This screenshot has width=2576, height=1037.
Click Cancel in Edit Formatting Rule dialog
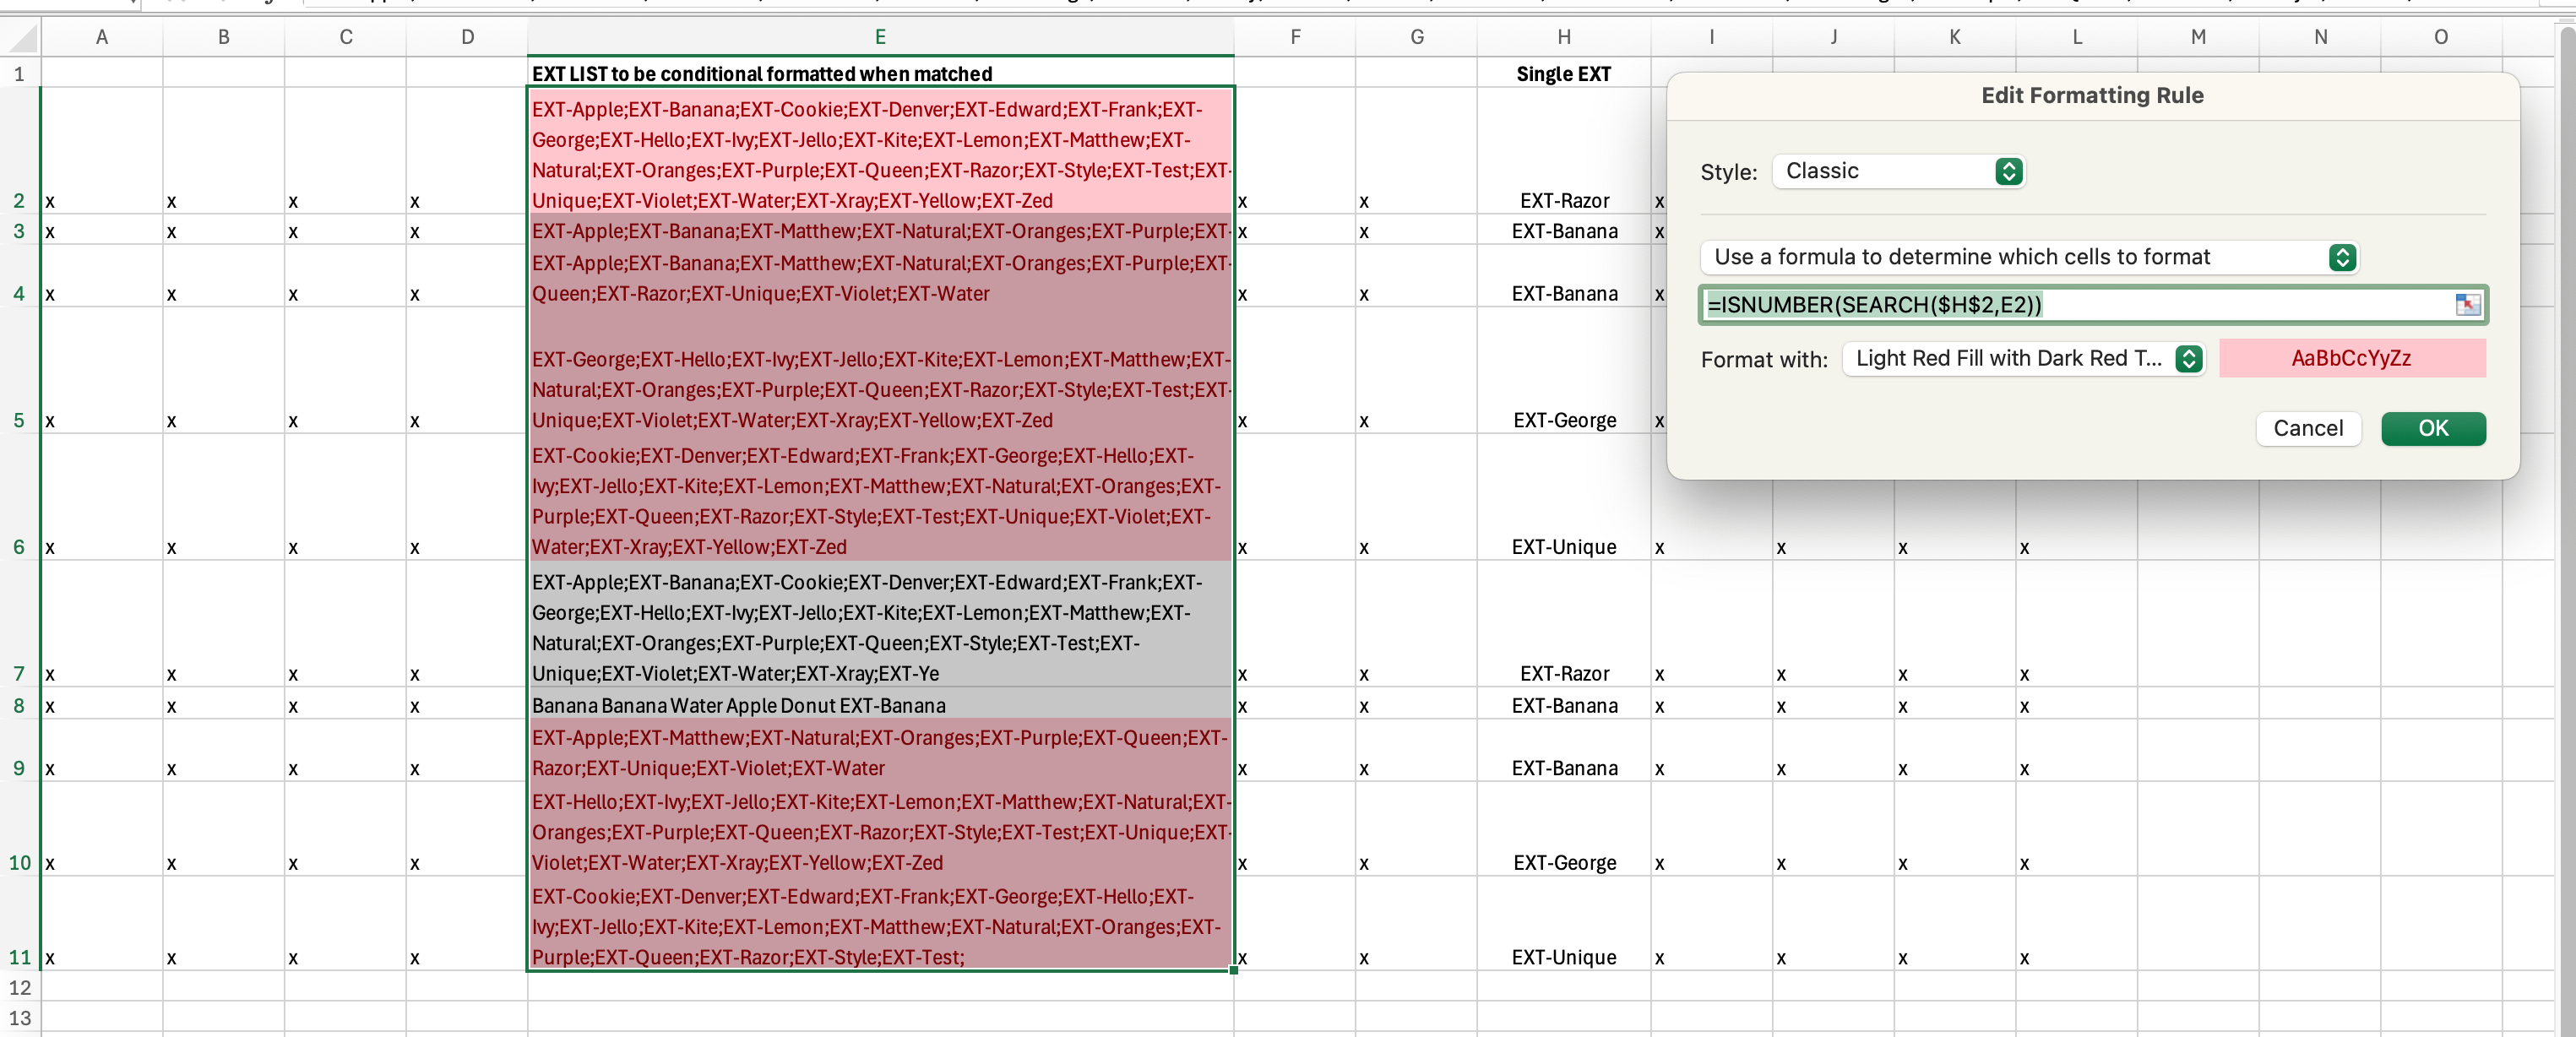2307,429
